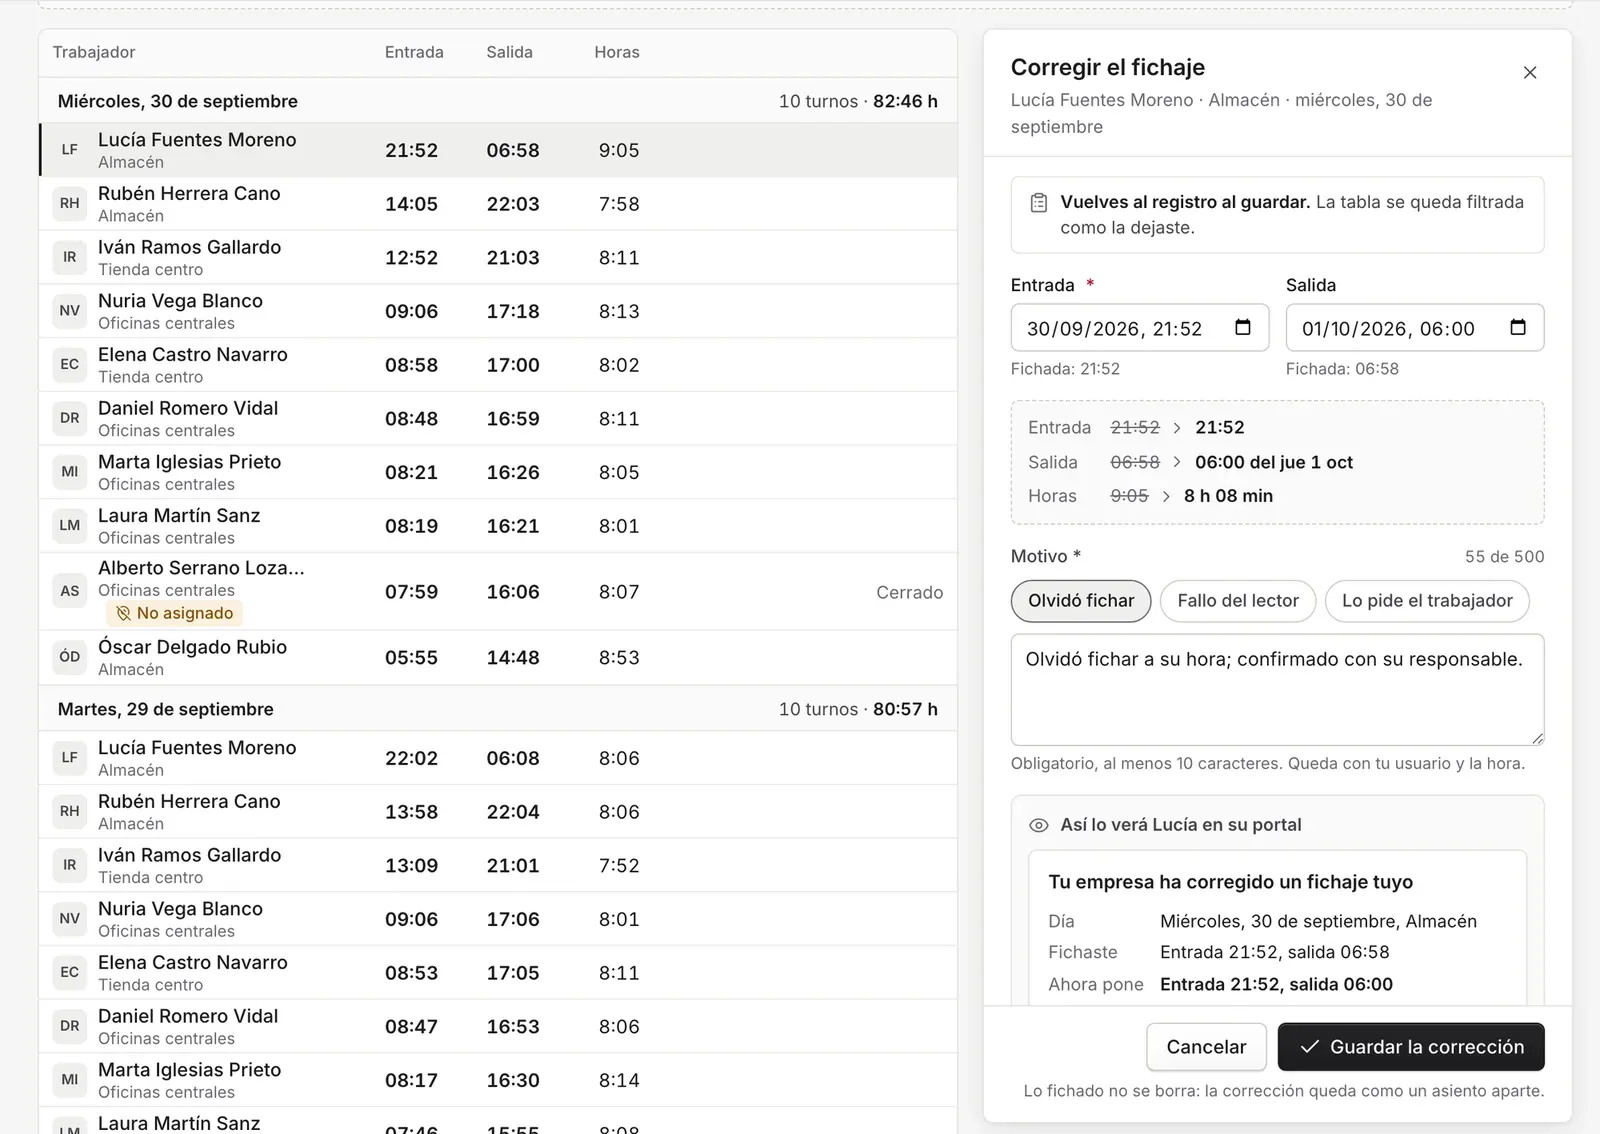Click Daniel Romero Vidal's 16:53 exit time

pyautogui.click(x=513, y=1027)
